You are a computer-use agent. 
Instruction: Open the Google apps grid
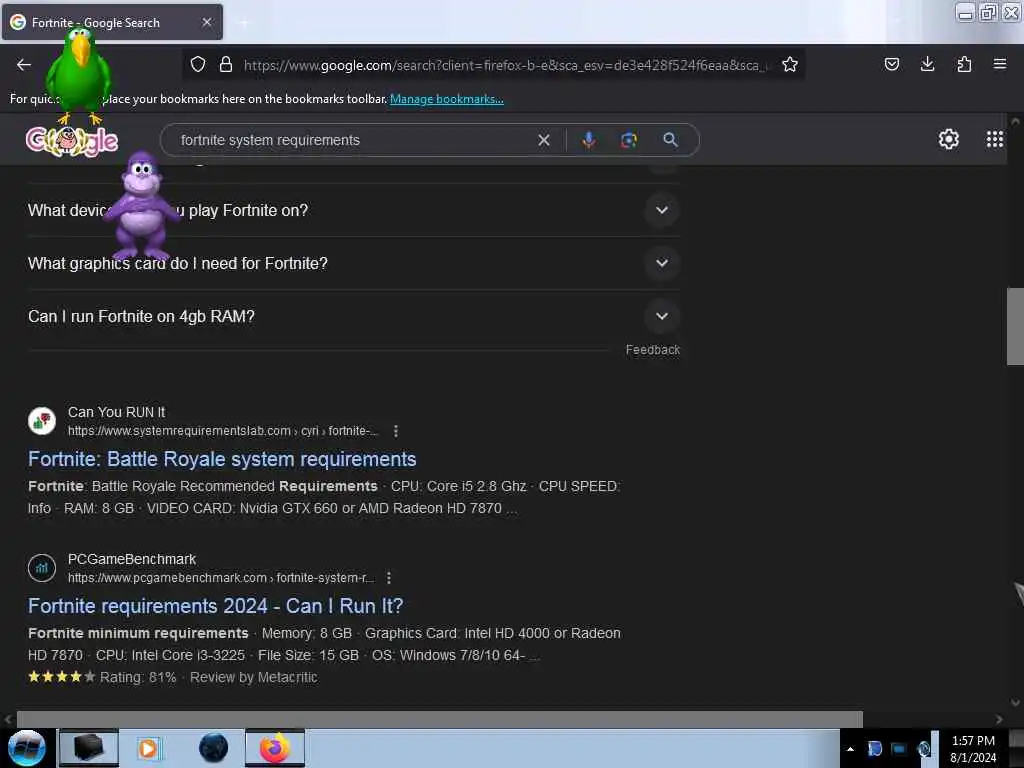click(995, 139)
